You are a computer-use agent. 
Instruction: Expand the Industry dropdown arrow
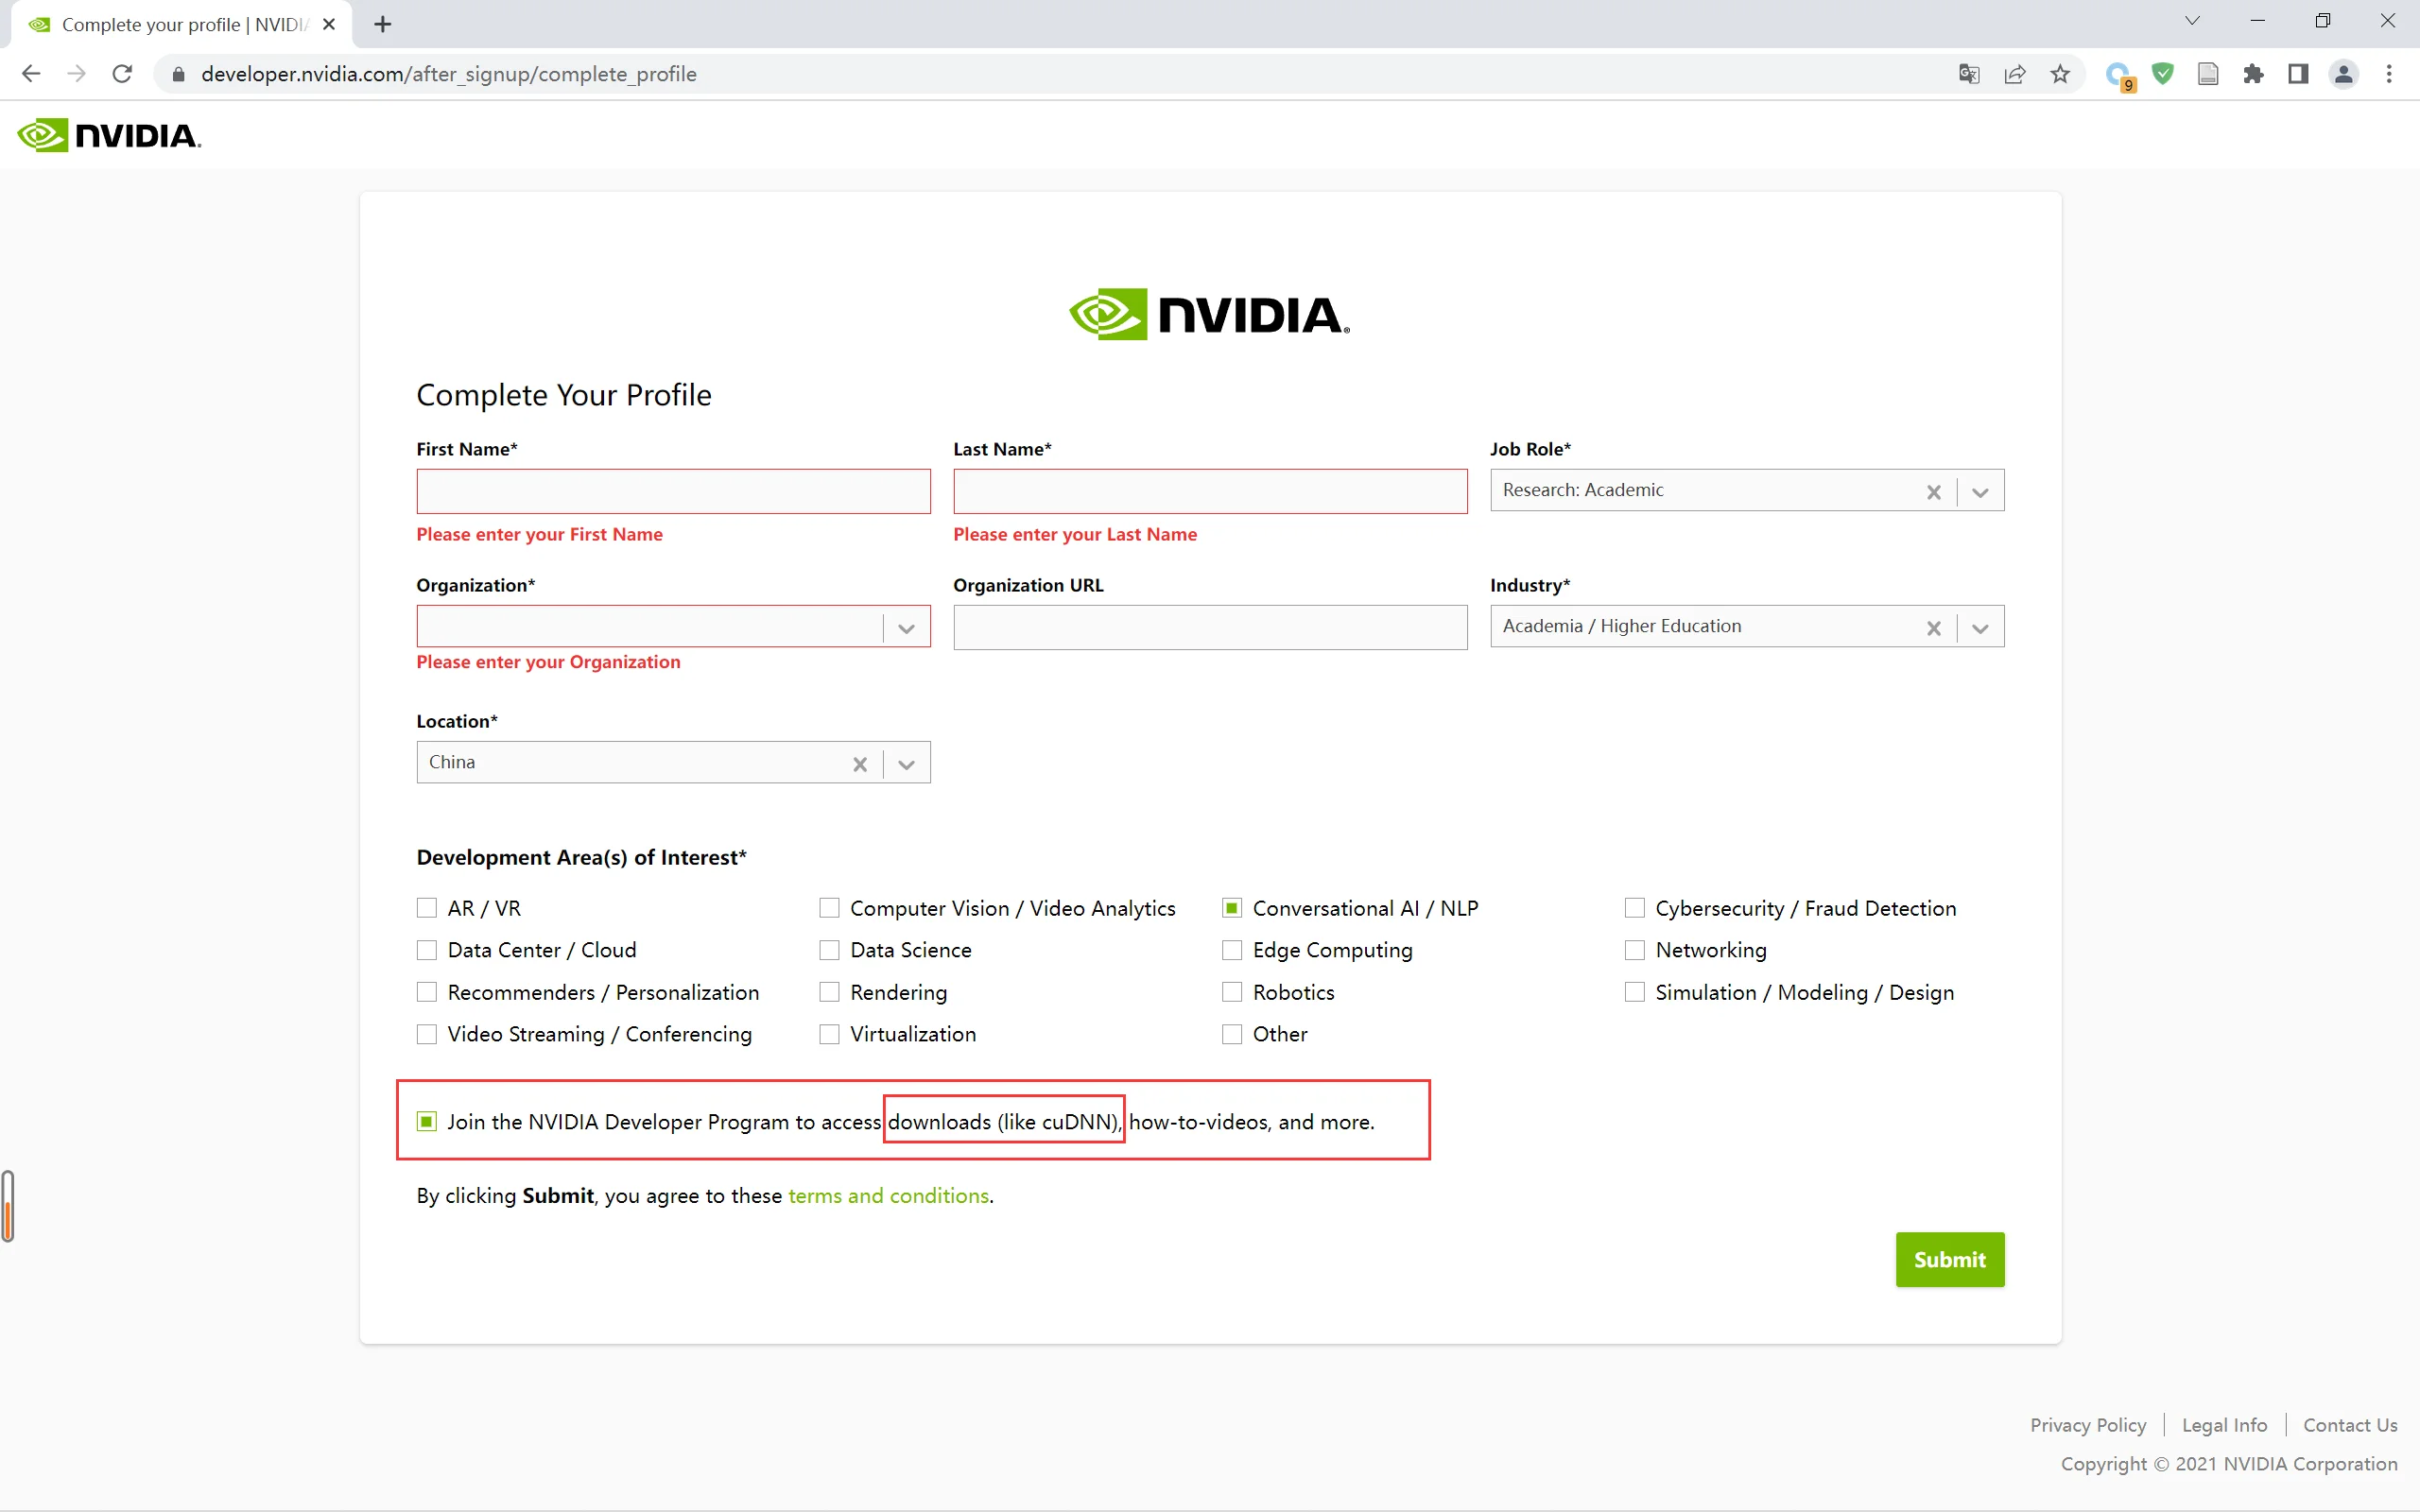pyautogui.click(x=1980, y=628)
